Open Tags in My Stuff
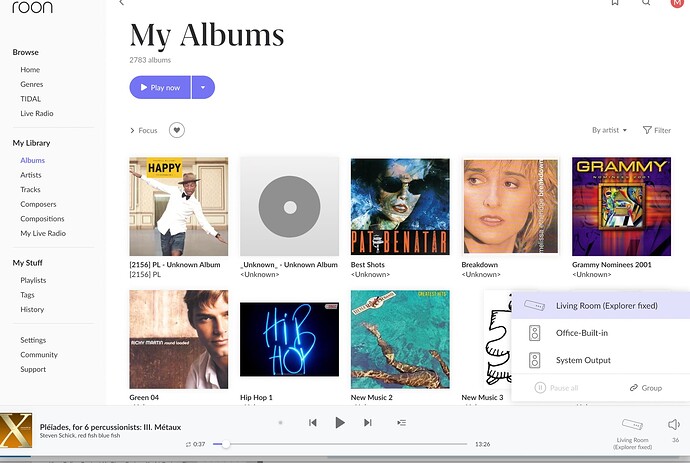The image size is (690, 463). point(27,294)
